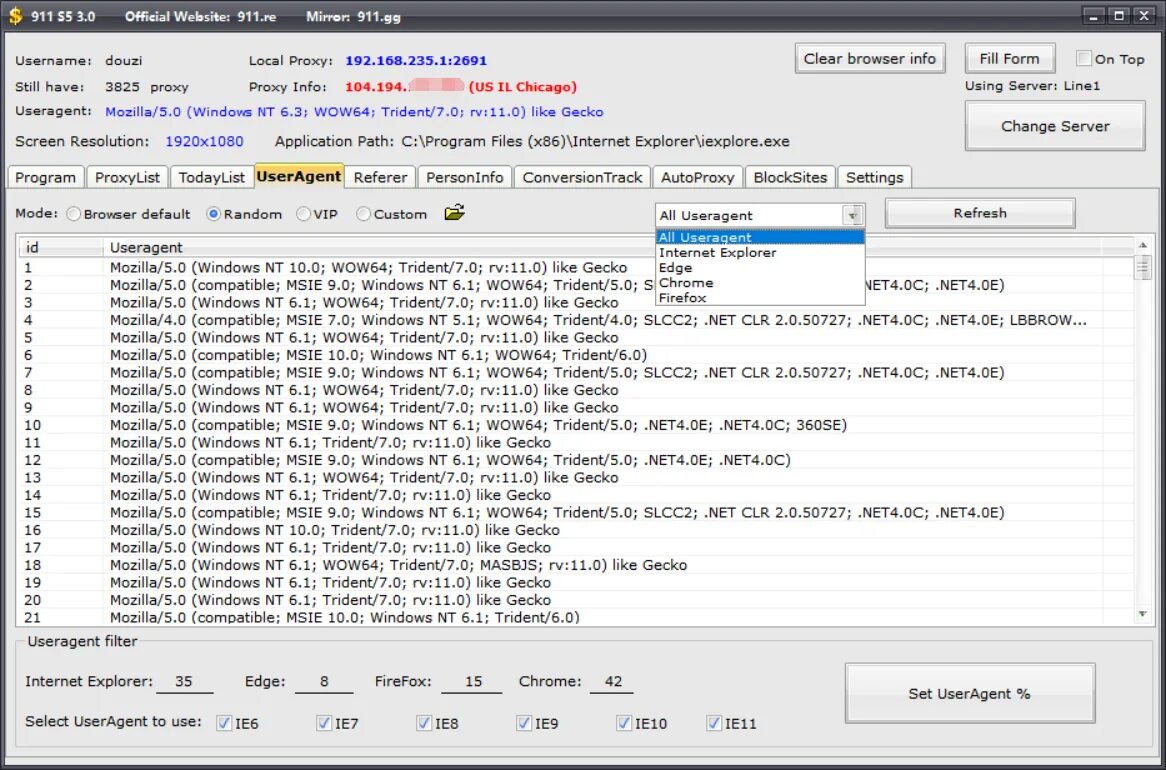Click the username value douzi
The image size is (1166, 770).
coord(123,60)
